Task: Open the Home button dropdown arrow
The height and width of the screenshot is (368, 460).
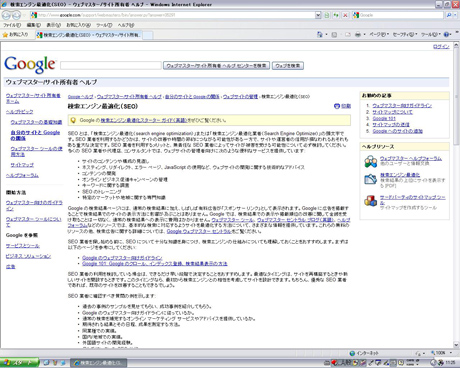Action: click(x=326, y=34)
